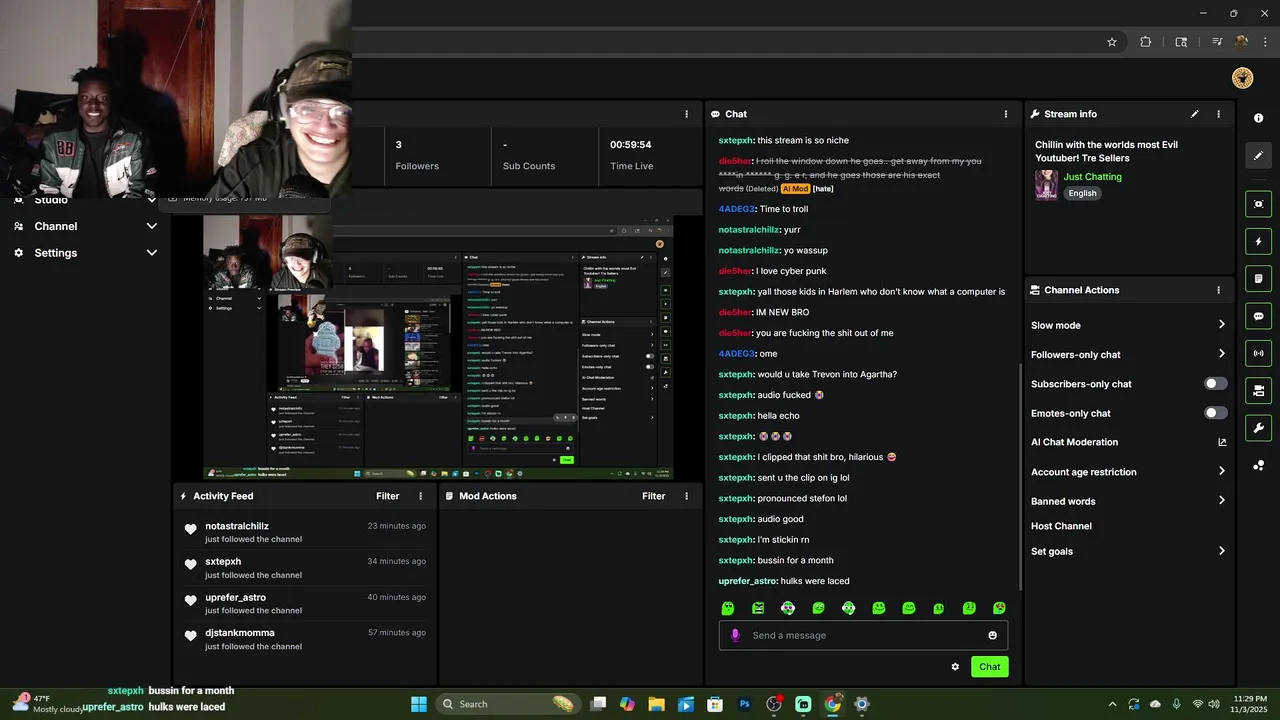Image resolution: width=1280 pixels, height=720 pixels.
Task: Send message with green Chat button
Action: 989,667
